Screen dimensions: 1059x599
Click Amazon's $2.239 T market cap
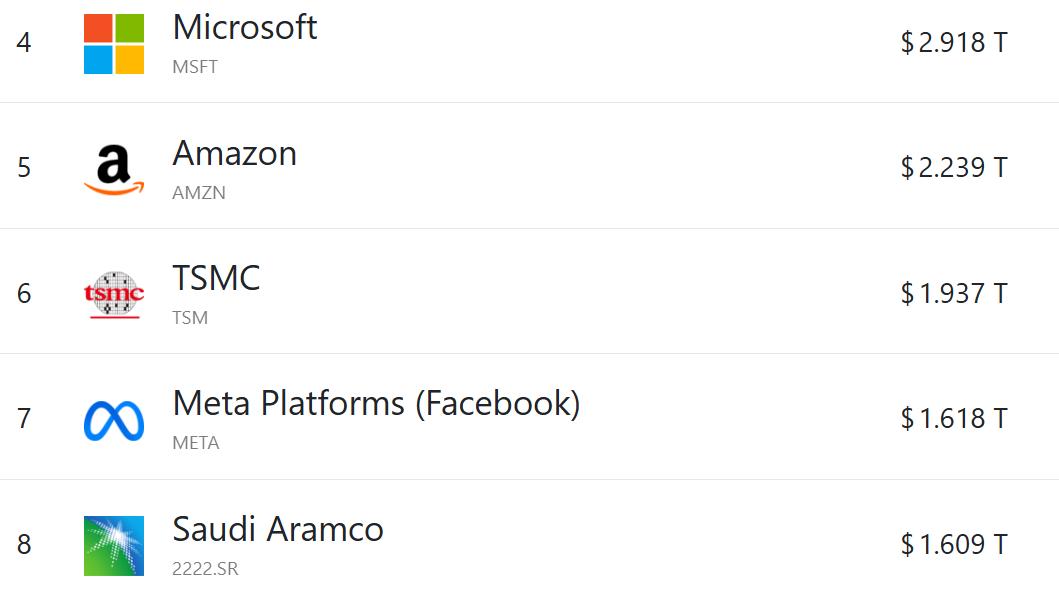pos(953,167)
